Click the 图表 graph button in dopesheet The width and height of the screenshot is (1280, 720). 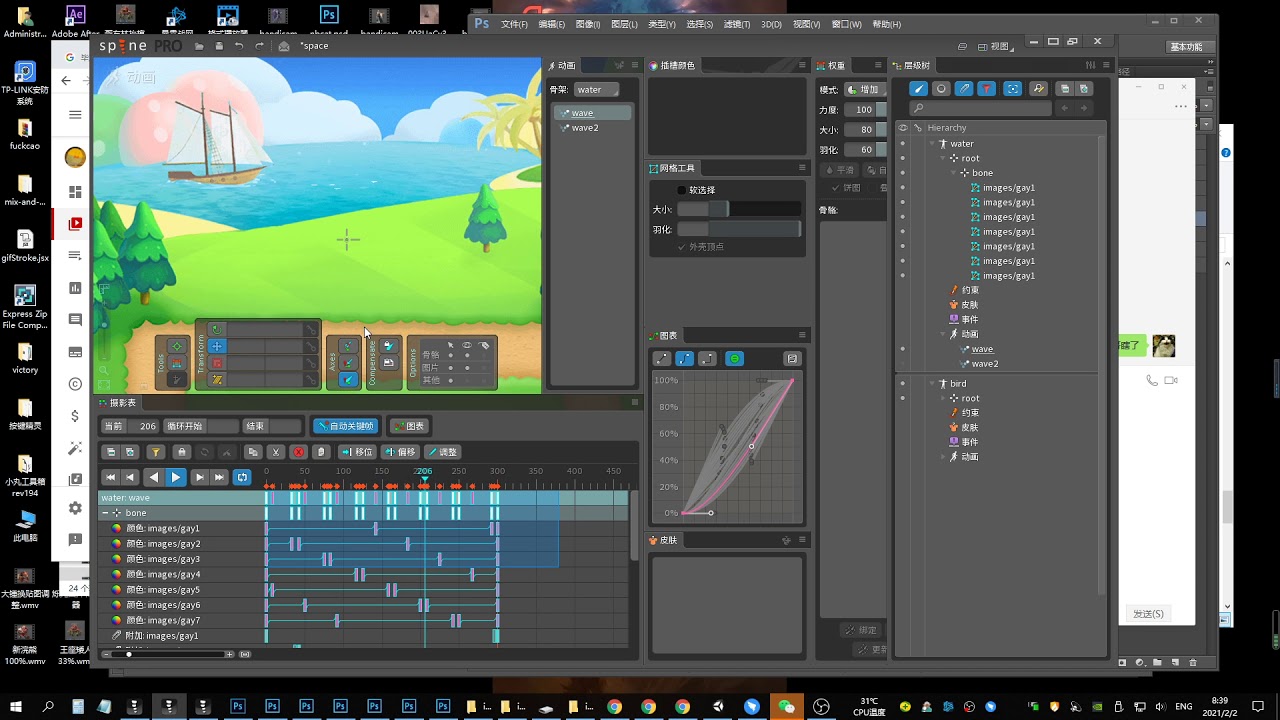coord(409,426)
